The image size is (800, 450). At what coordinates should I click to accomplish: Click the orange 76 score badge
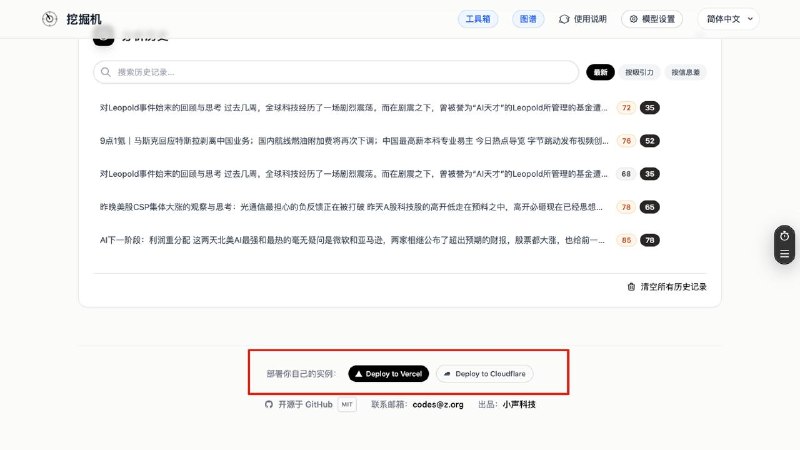(626, 141)
